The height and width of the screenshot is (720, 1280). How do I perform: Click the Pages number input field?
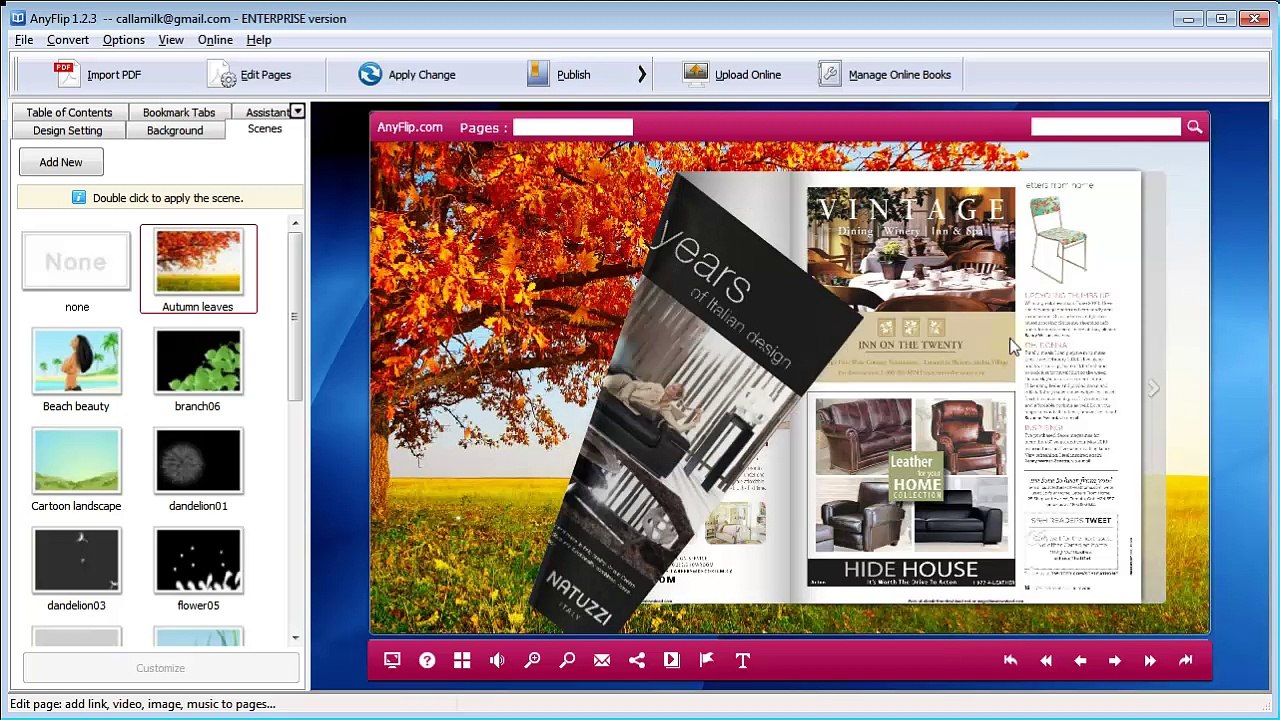pyautogui.click(x=573, y=127)
